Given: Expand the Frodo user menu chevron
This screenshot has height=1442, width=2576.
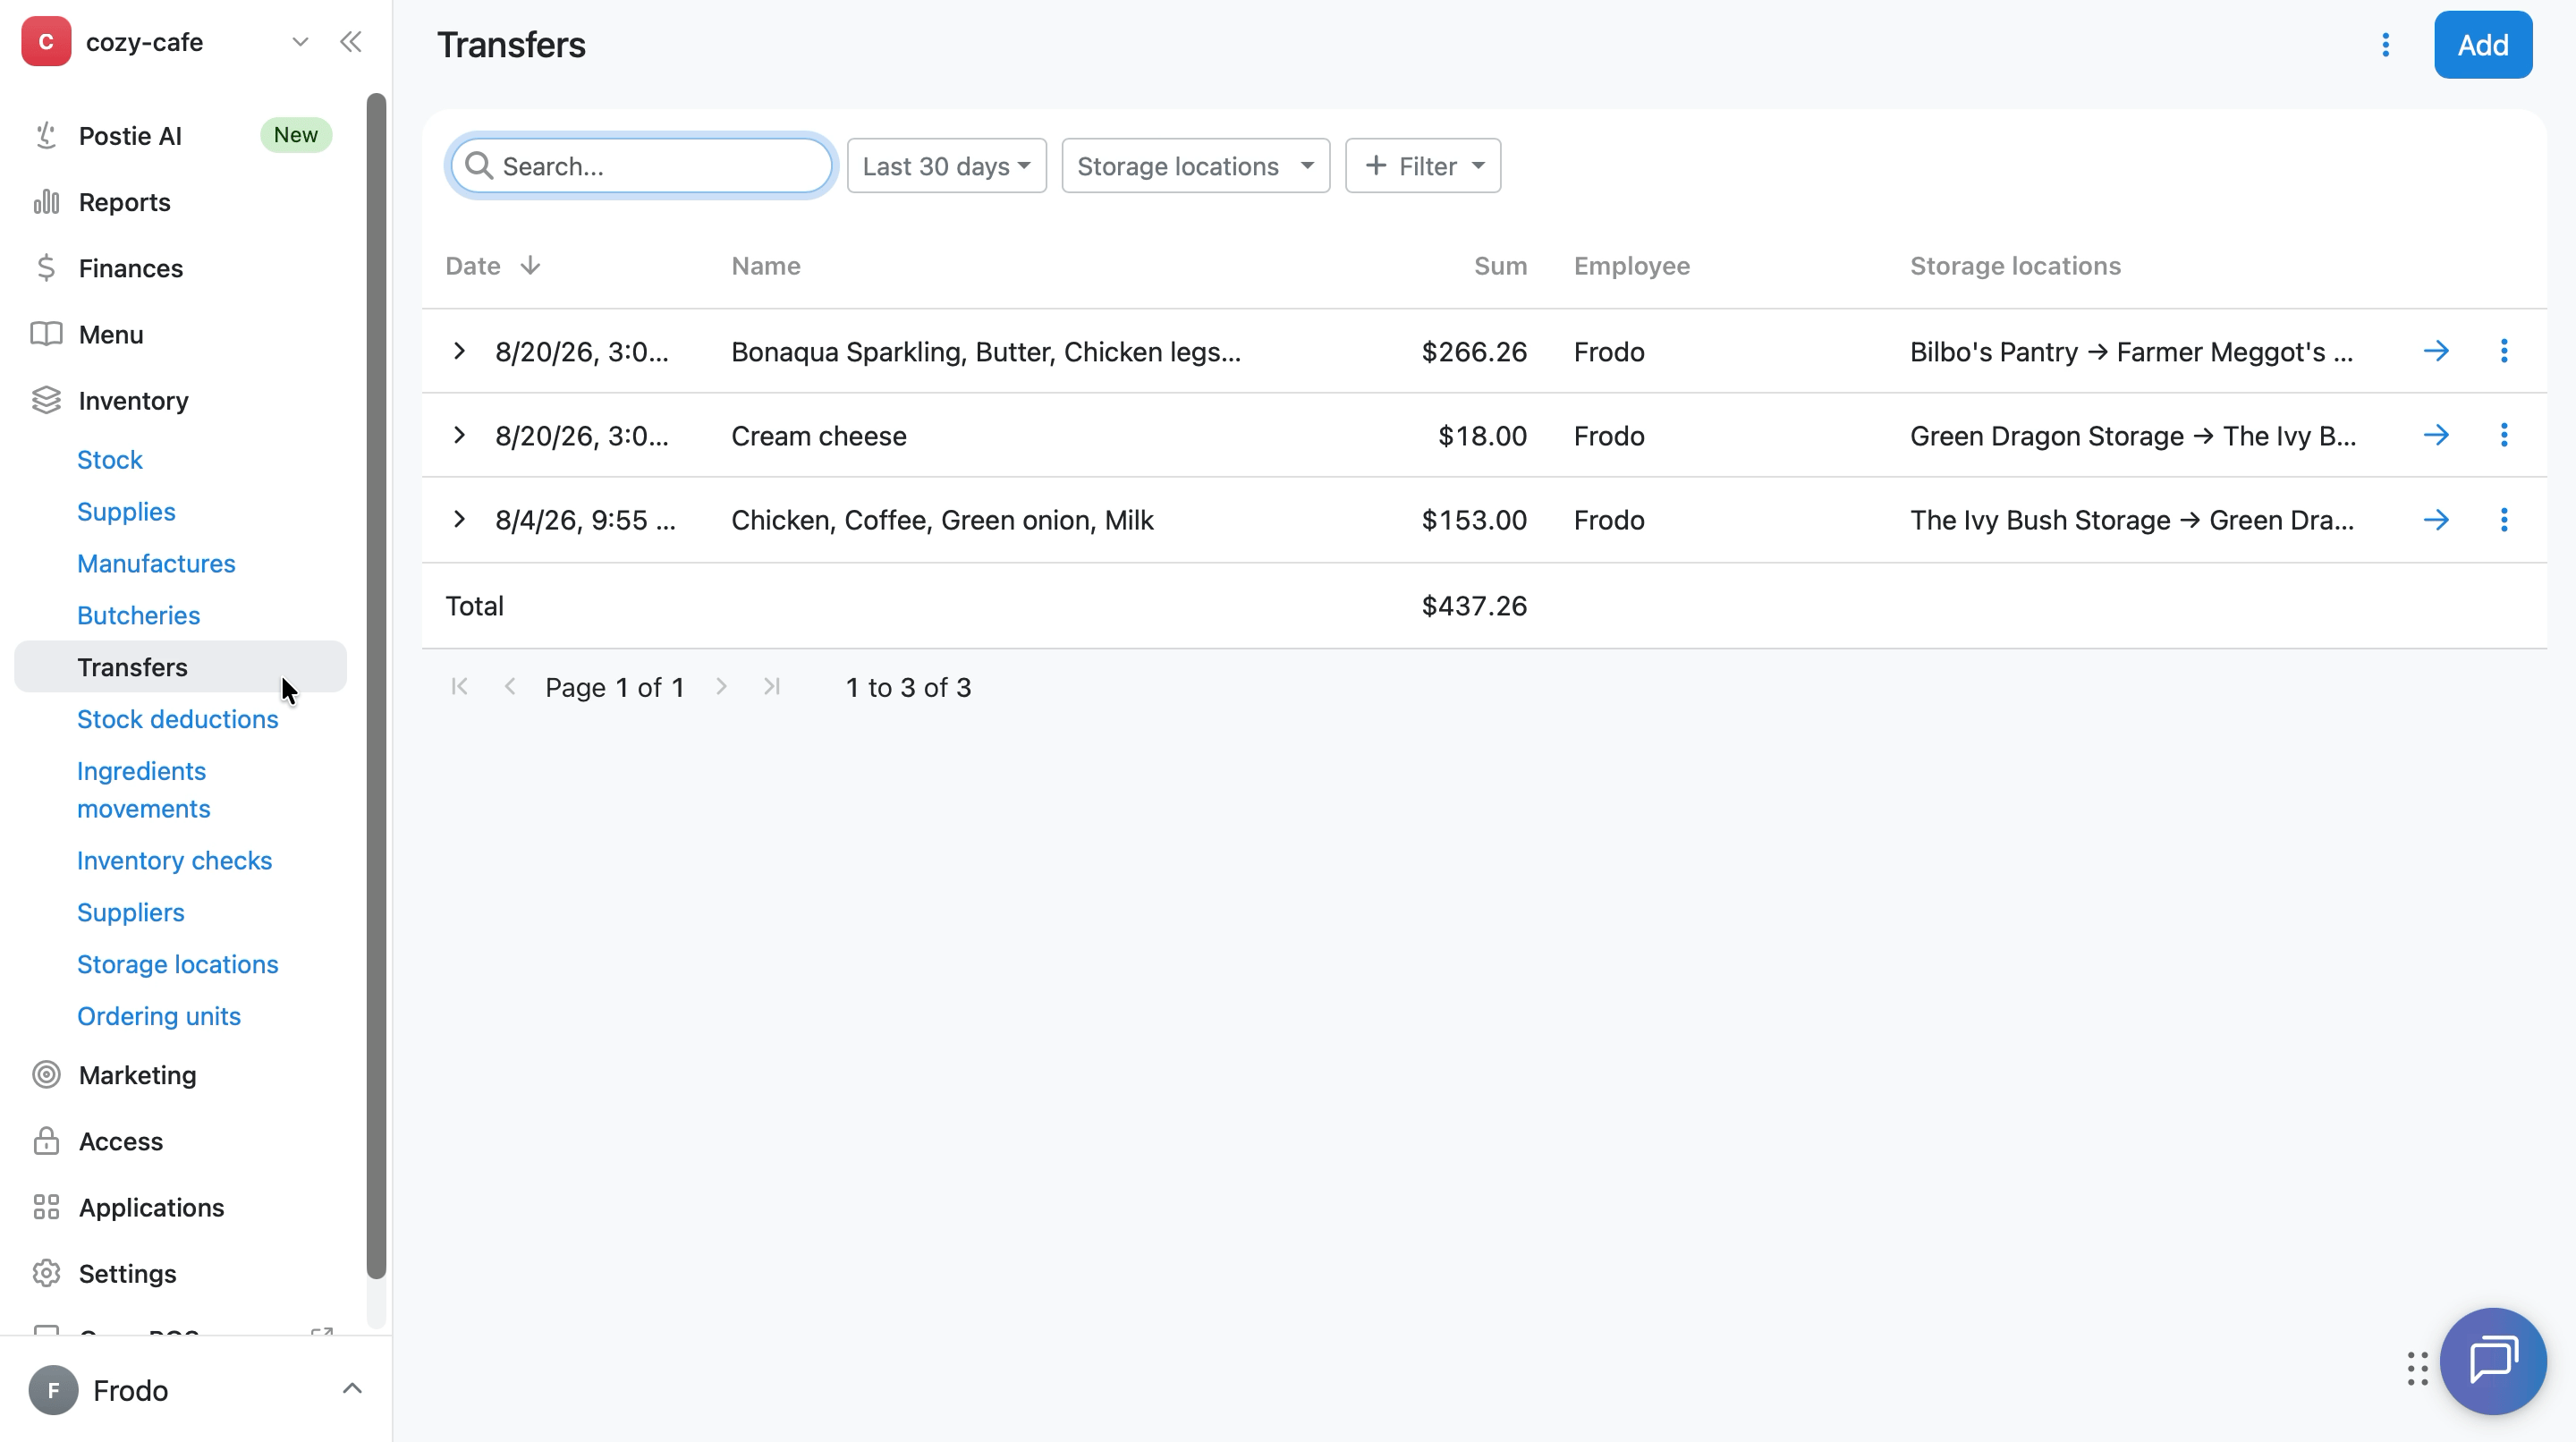Looking at the screenshot, I should tap(352, 1389).
